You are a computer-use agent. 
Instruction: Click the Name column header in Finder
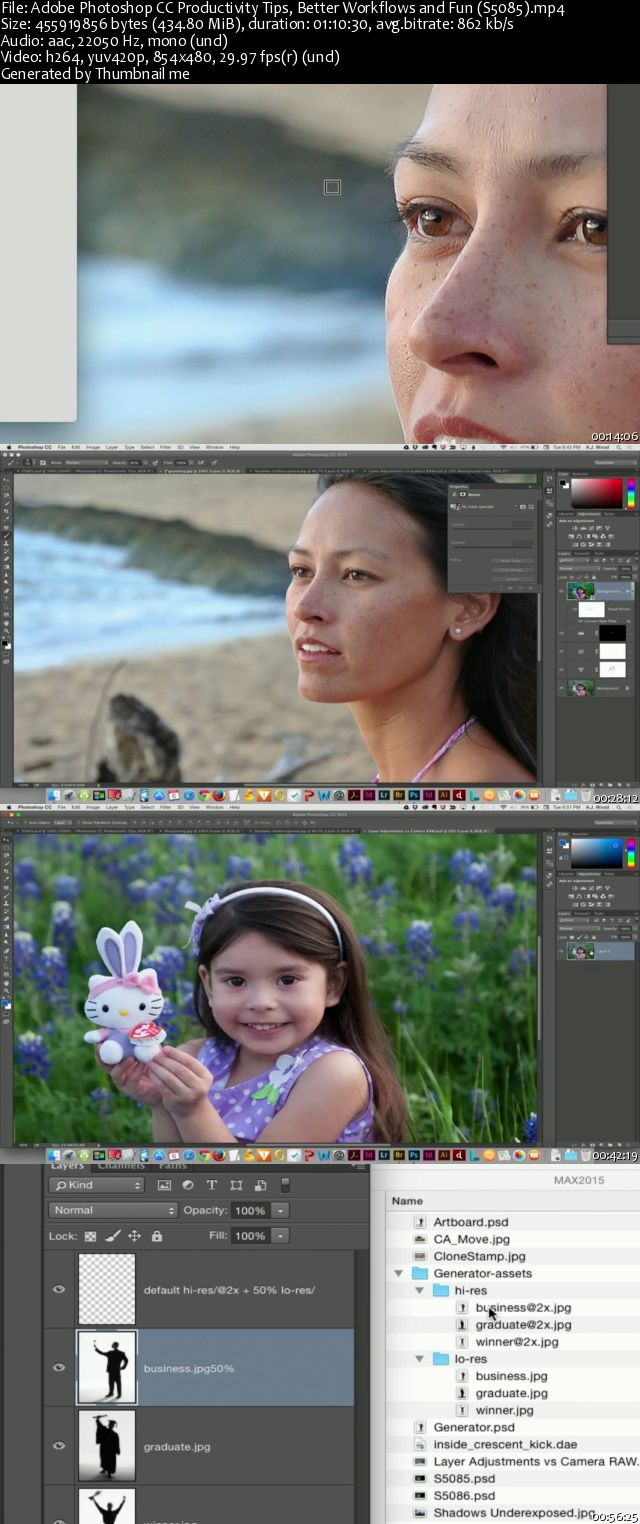407,1200
